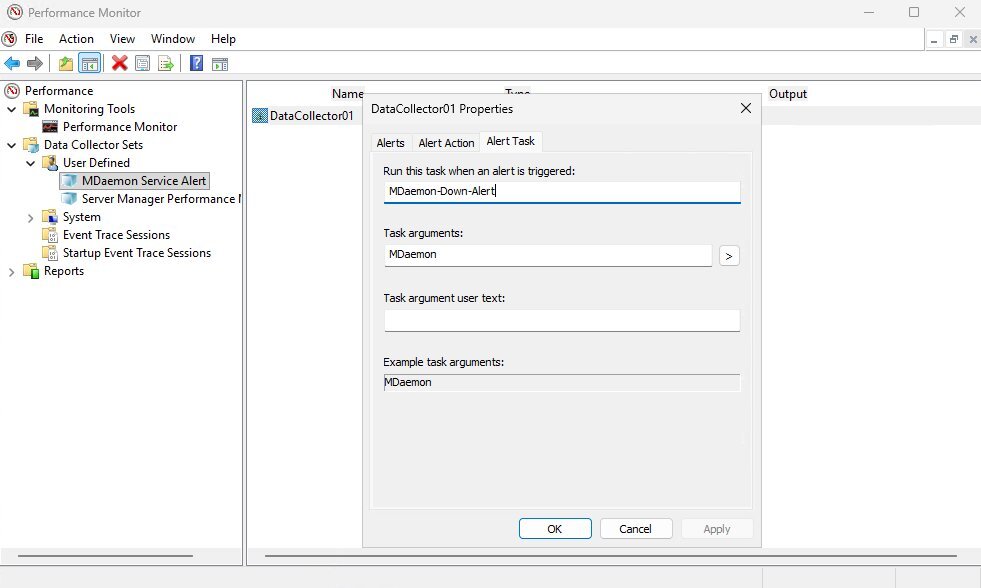Click the Cancel button
Image resolution: width=981 pixels, height=588 pixels.
tap(636, 529)
